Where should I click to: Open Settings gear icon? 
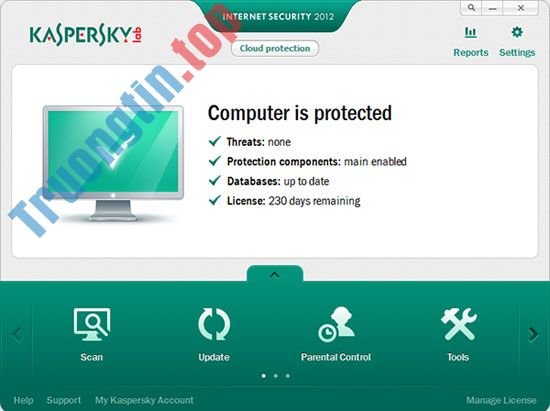point(517,32)
